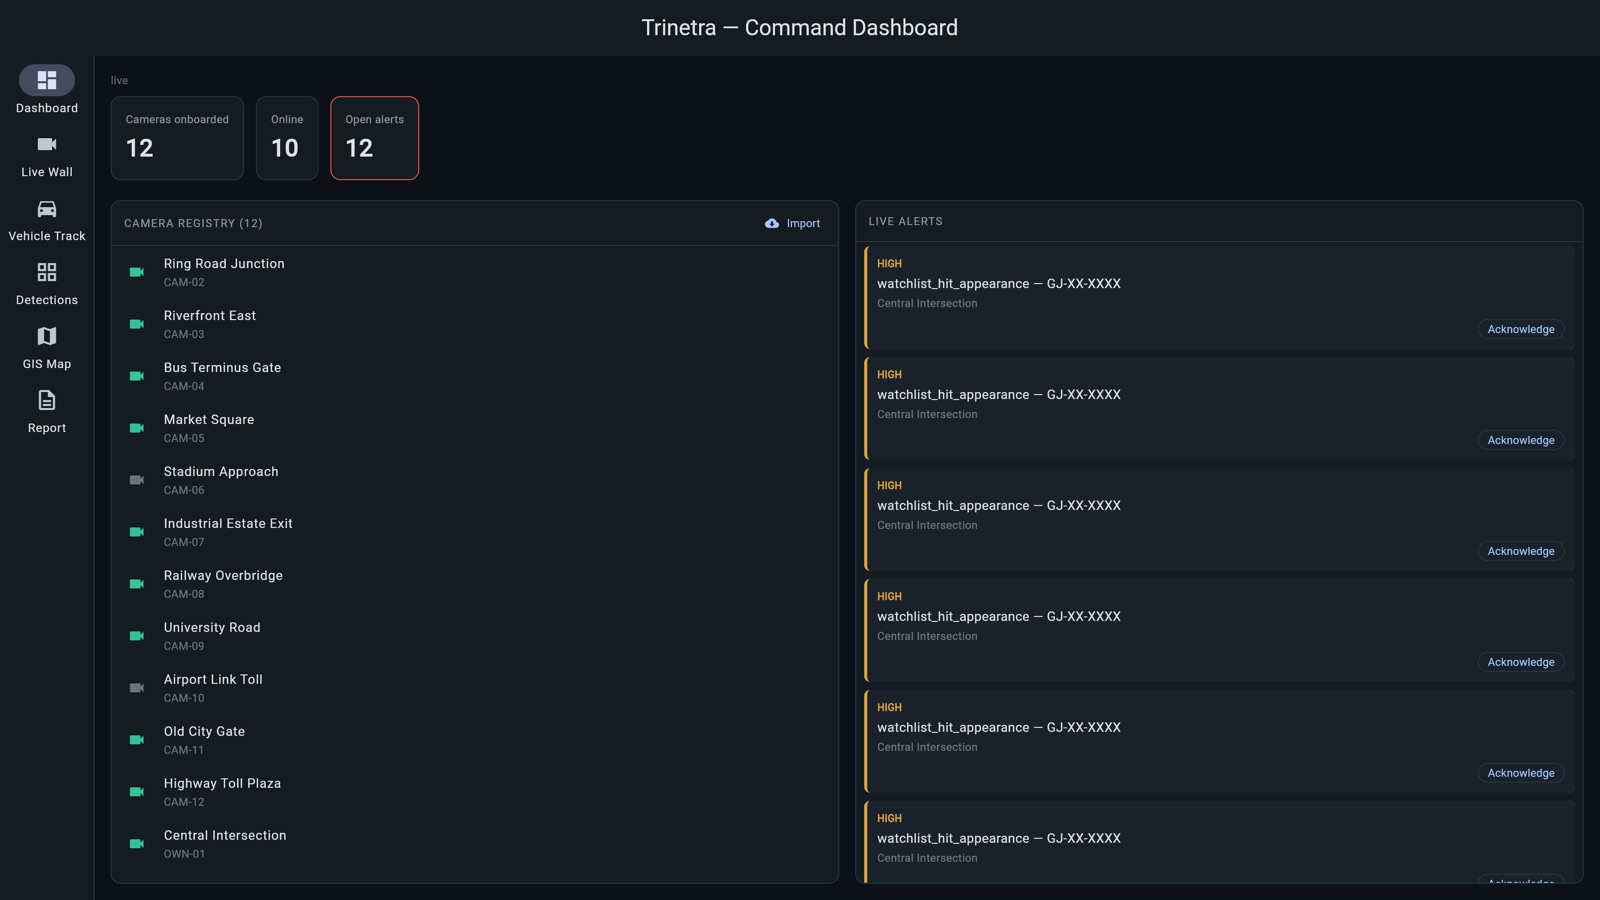Open the GIS Map icon
This screenshot has height=900, width=1600.
47,336
